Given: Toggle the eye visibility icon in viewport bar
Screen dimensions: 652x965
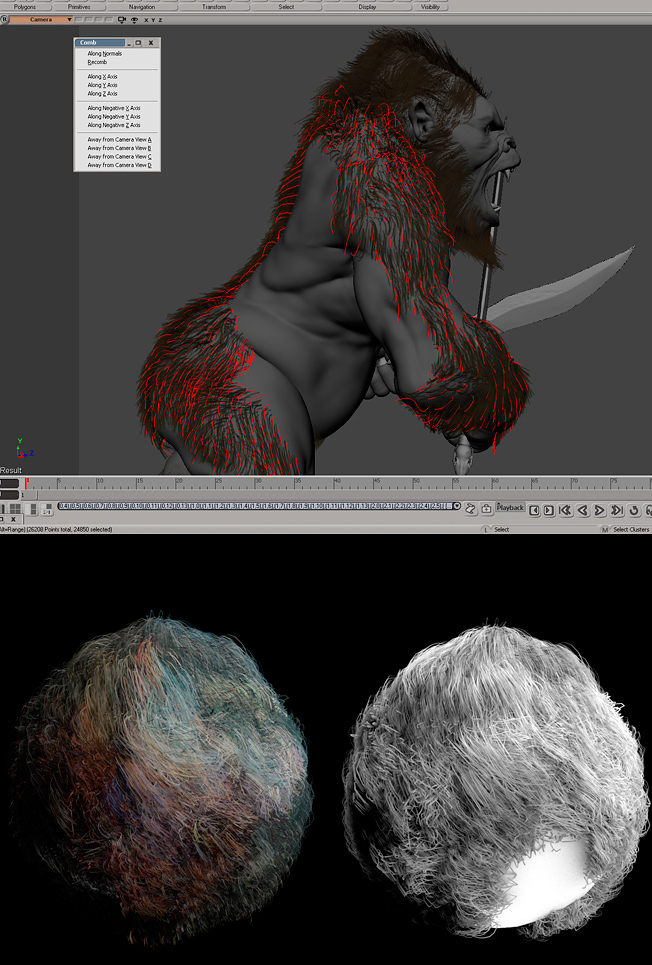Looking at the screenshot, I should pyautogui.click(x=134, y=20).
